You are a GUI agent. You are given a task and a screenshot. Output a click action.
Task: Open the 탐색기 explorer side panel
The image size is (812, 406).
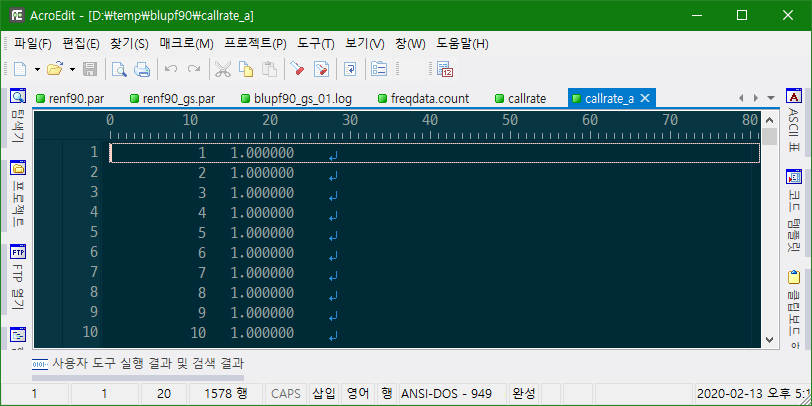(18, 117)
